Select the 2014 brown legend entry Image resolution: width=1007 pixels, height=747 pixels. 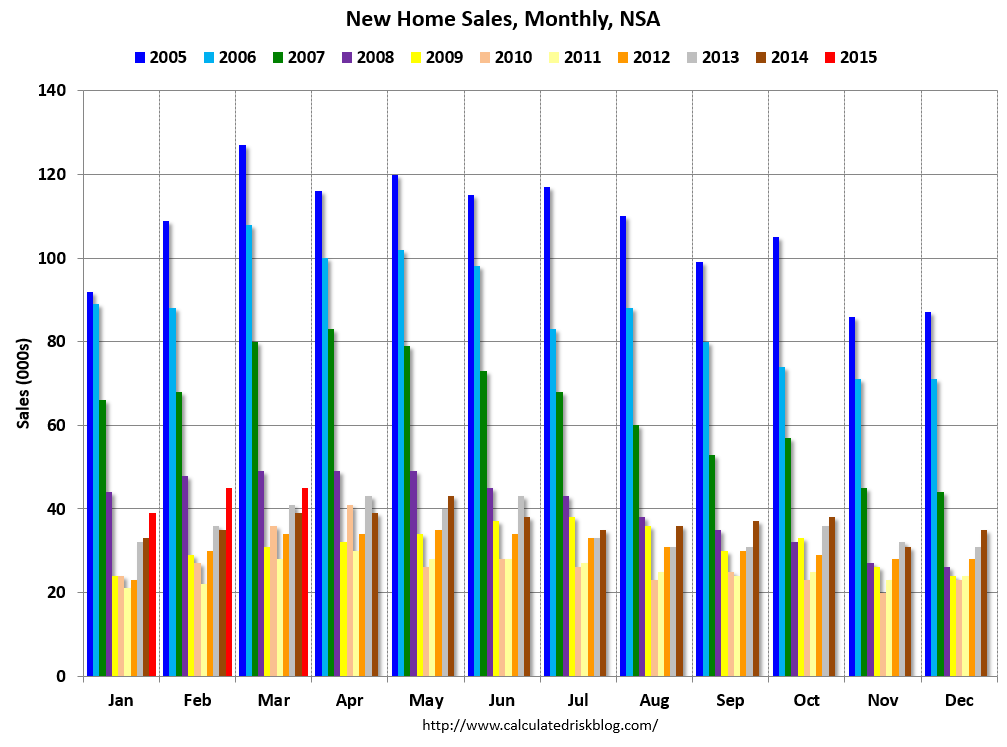click(x=782, y=58)
